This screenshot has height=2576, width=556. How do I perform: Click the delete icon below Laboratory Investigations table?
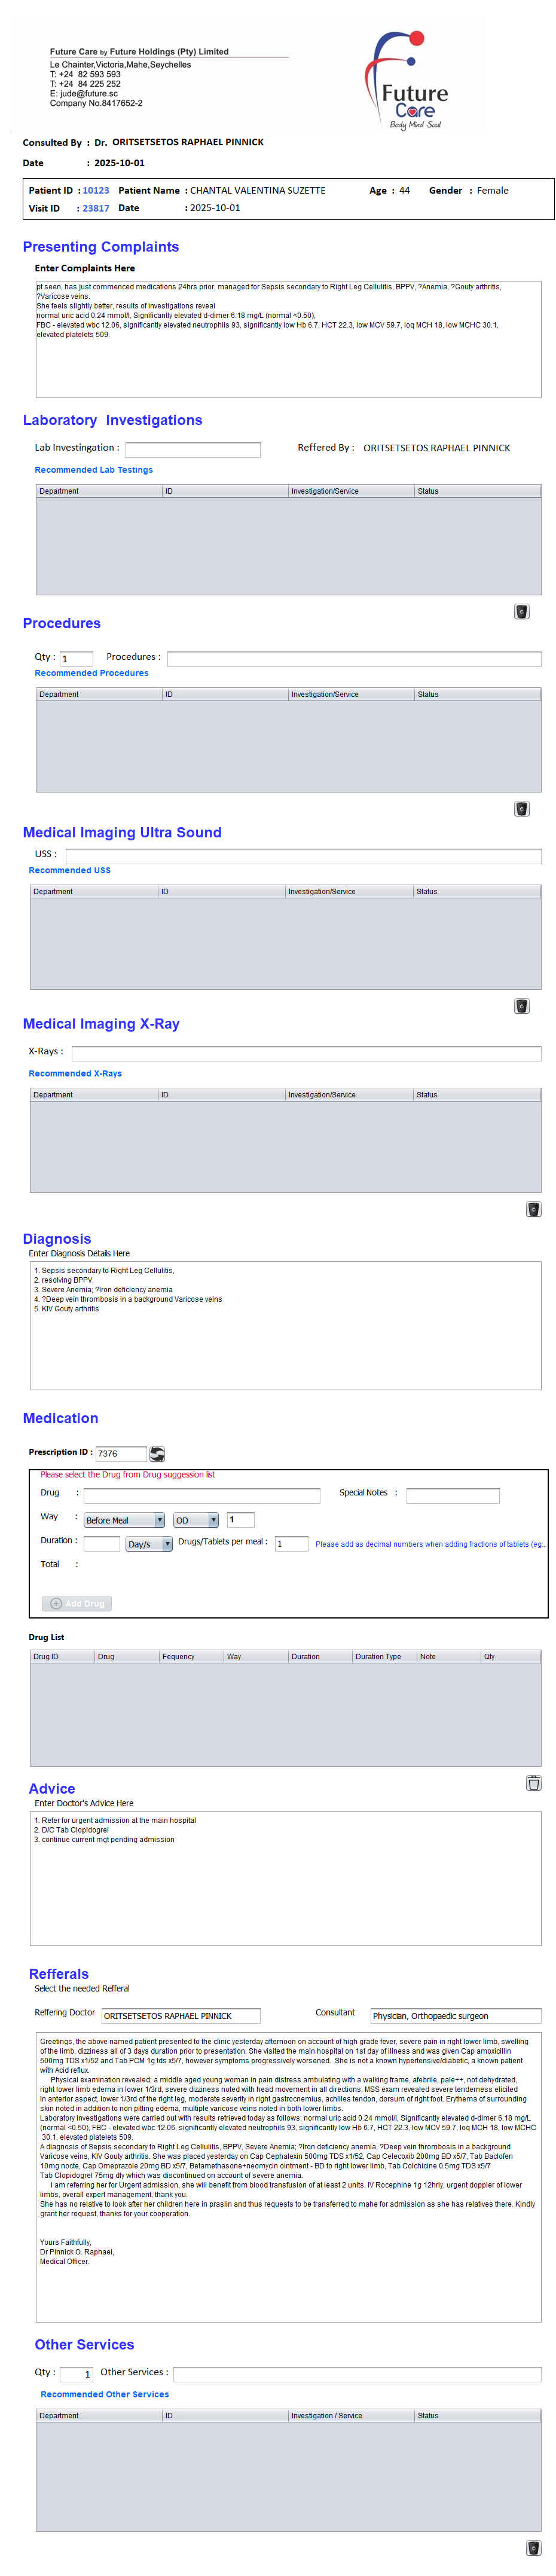click(x=521, y=611)
